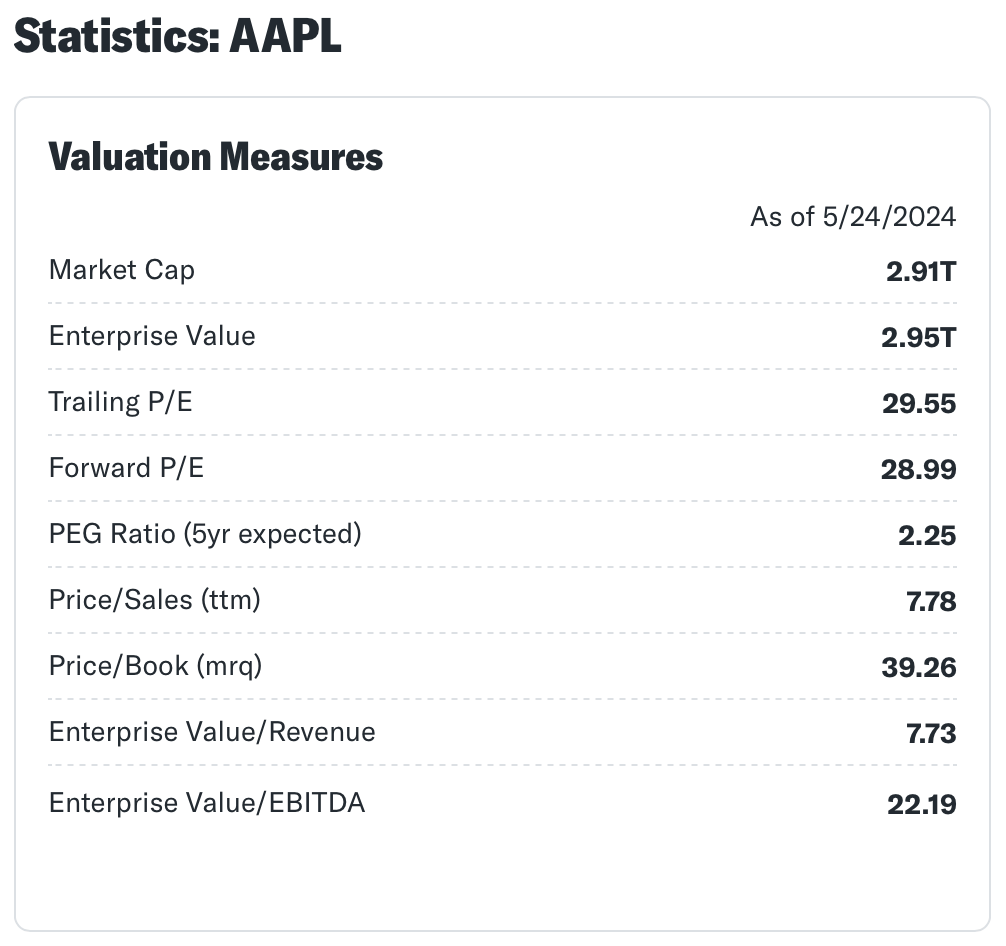Click the 29.55 trailing P/E value
The width and height of the screenshot is (1006, 946).
point(919,404)
